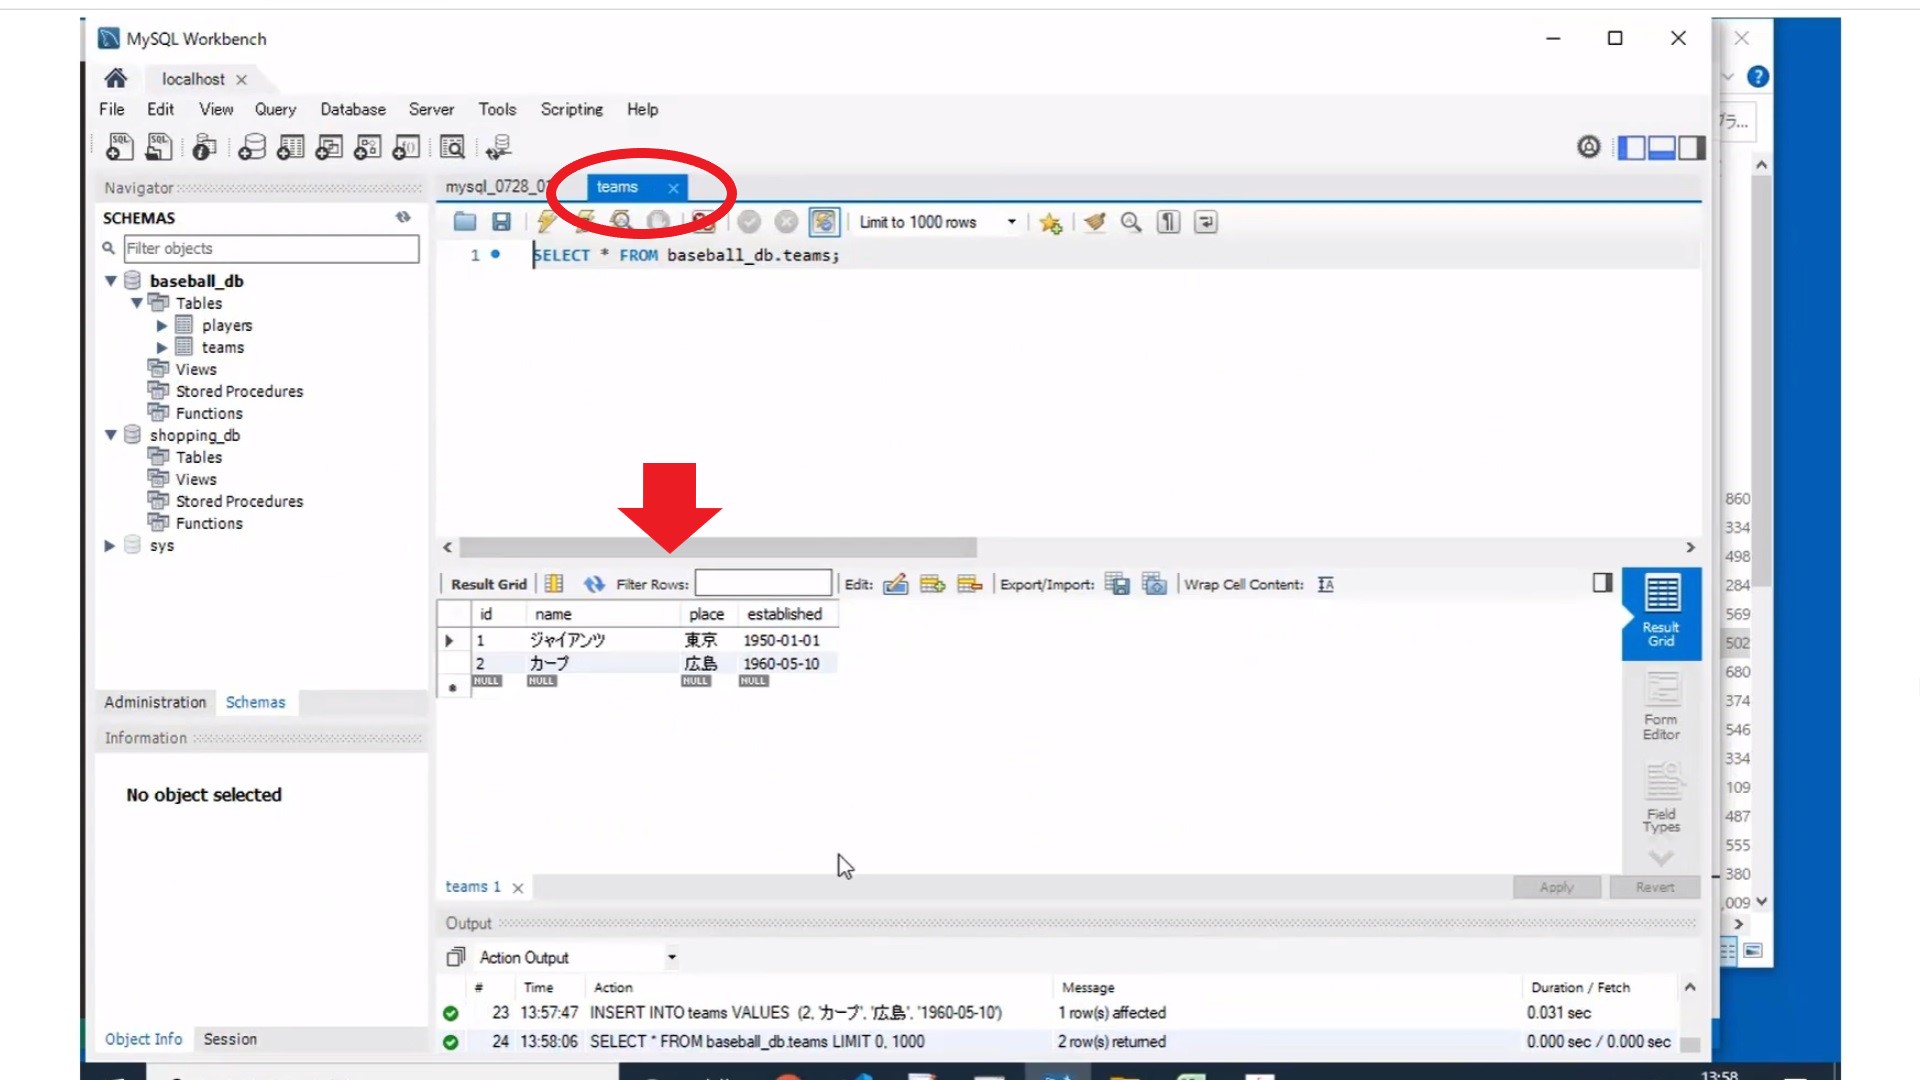Open the Database menu

coord(352,109)
